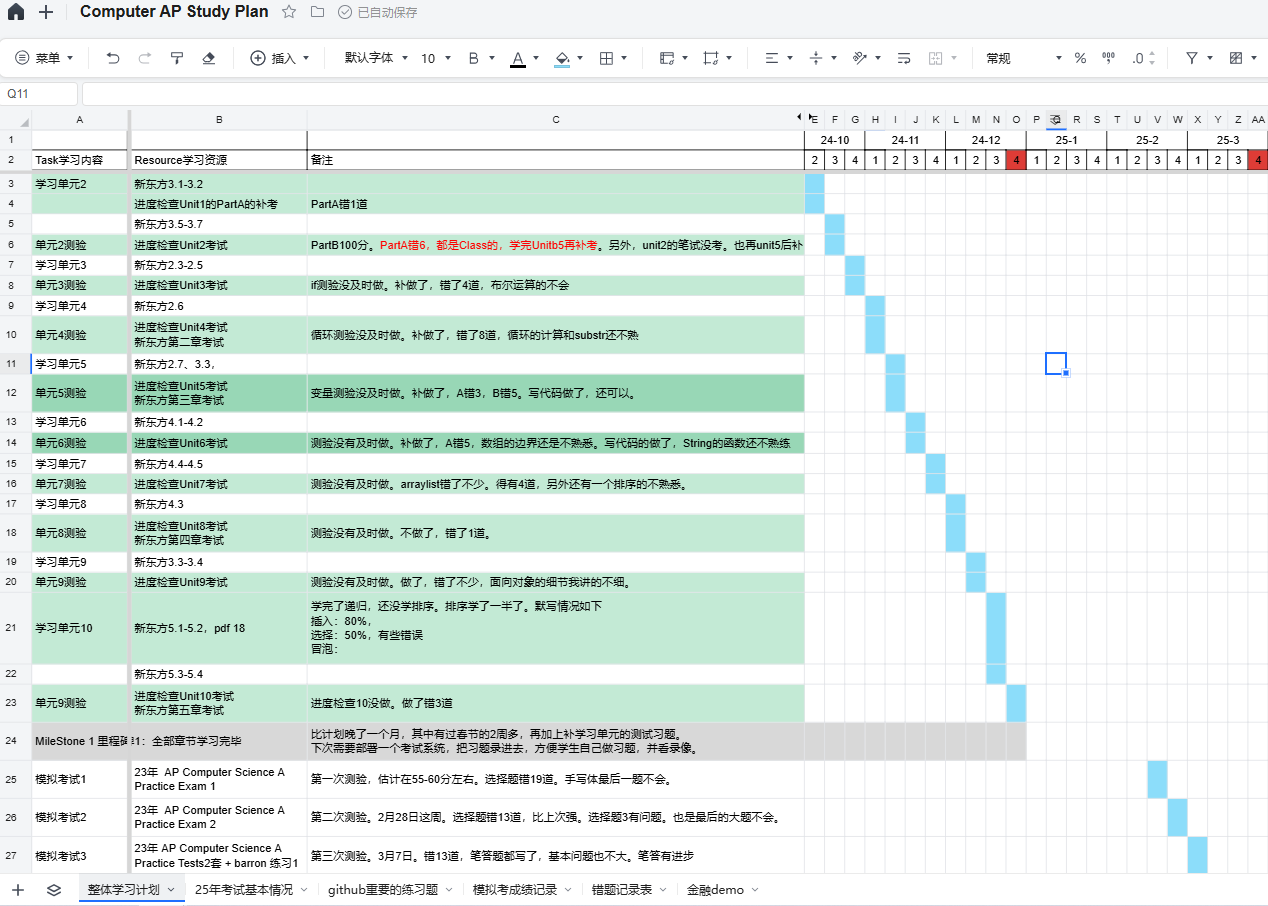This screenshot has width=1268, height=906.
Task: Select the cell '新东方5.3-5.4'
Action: click(x=219, y=674)
